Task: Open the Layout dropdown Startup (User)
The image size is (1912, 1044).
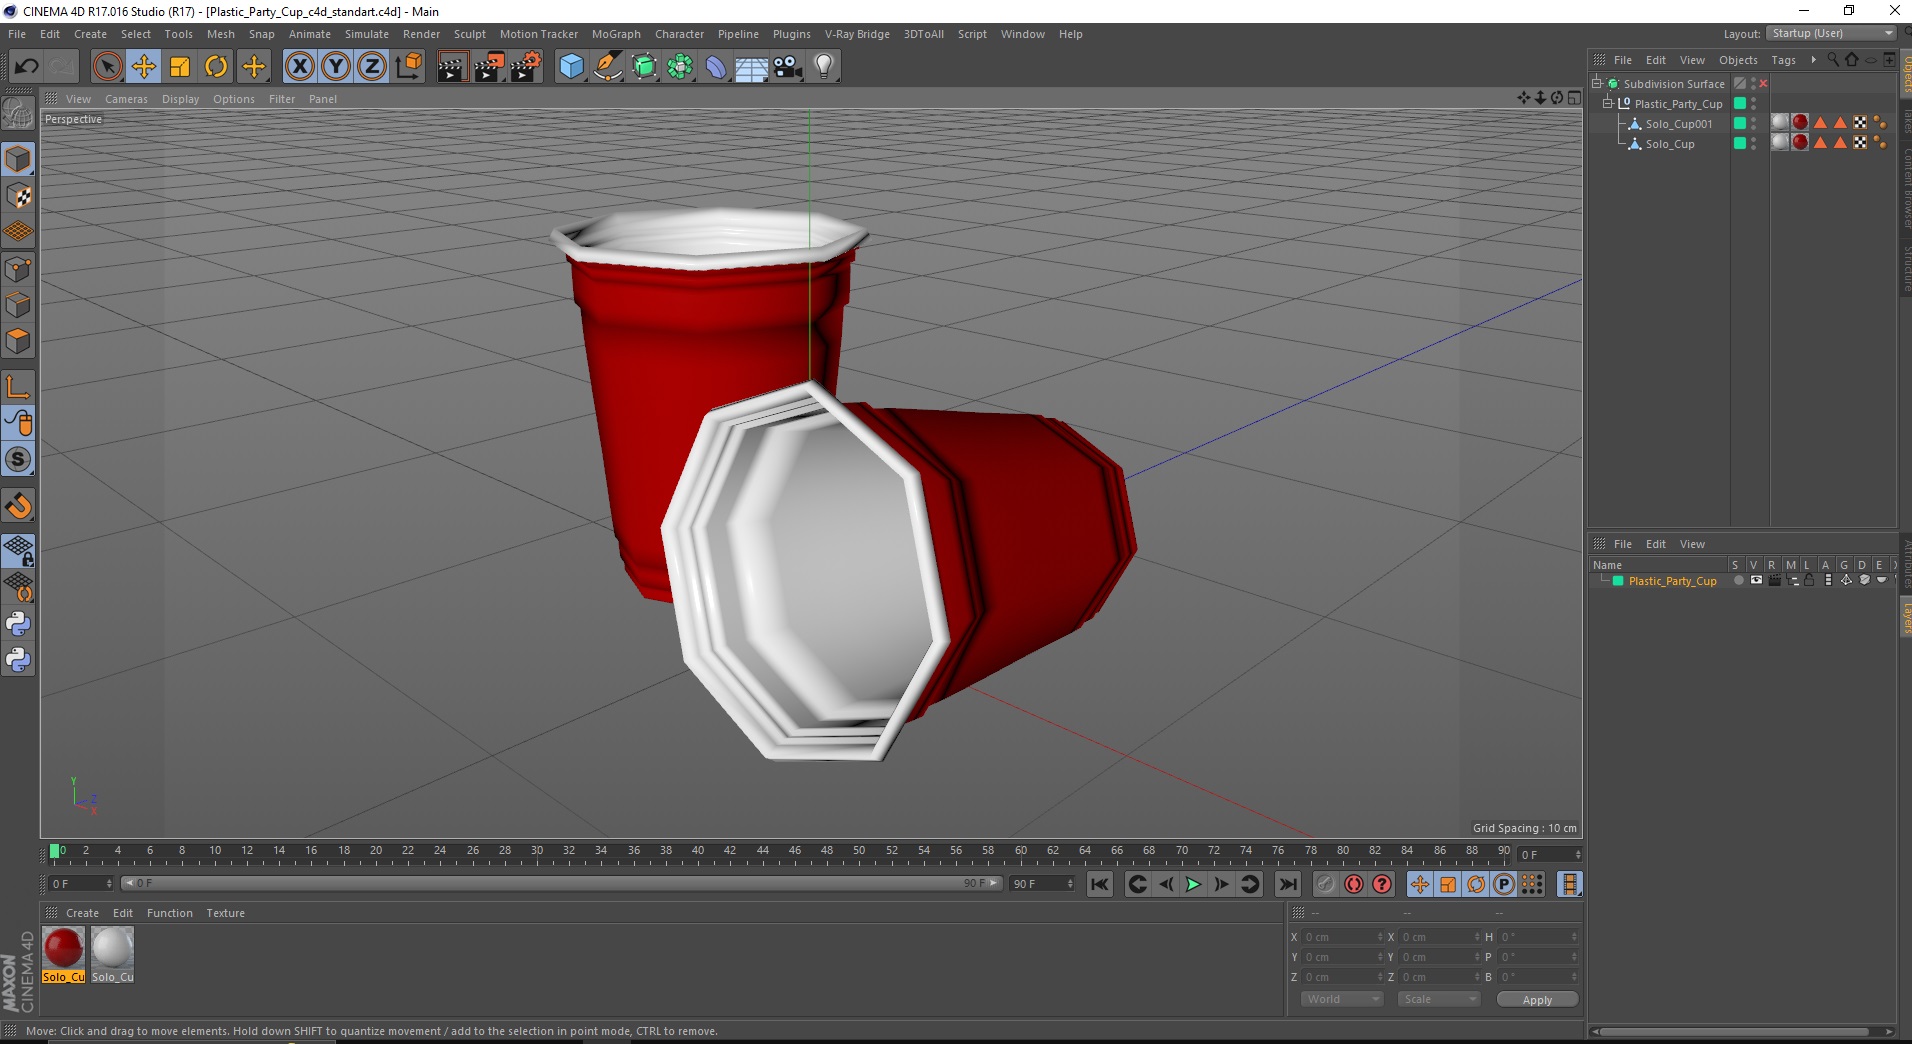Action: (x=1831, y=34)
